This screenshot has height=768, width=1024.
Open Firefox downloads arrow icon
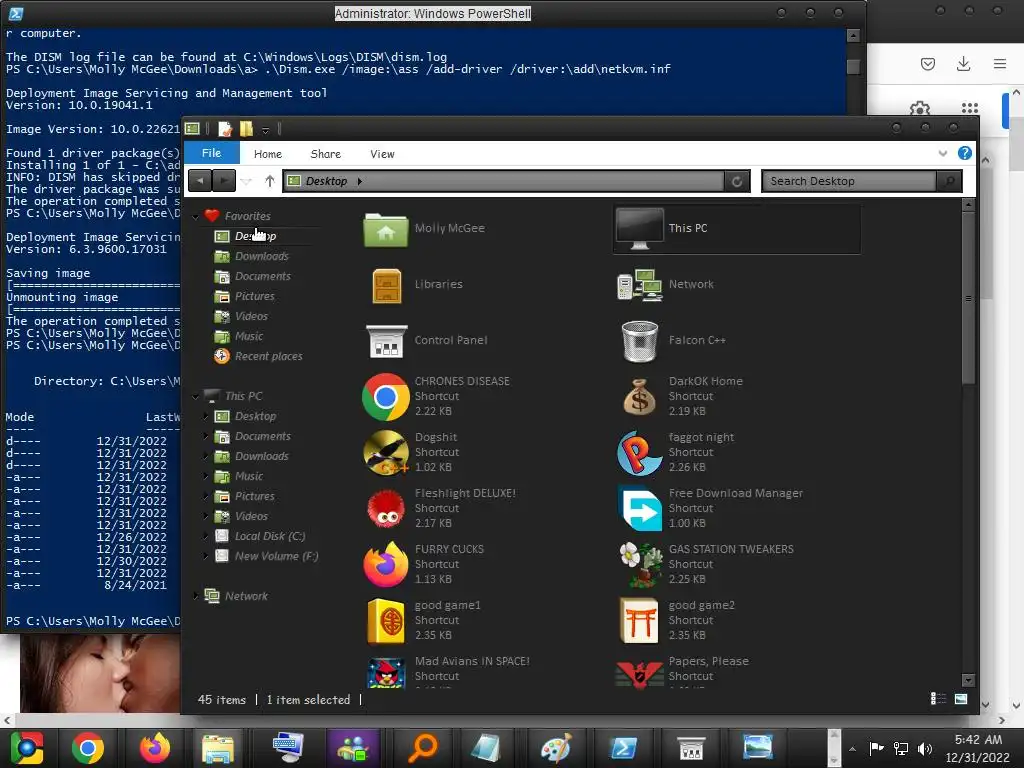[x=963, y=63]
